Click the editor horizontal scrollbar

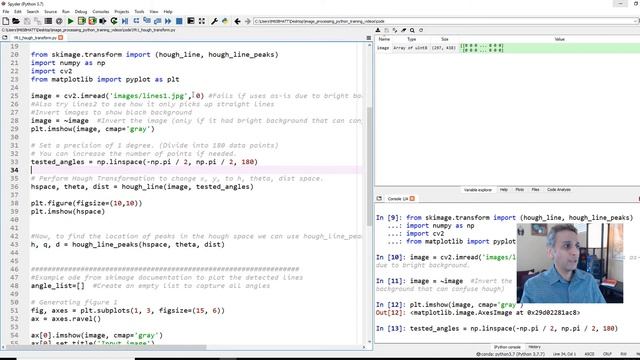pyautogui.click(x=105, y=347)
